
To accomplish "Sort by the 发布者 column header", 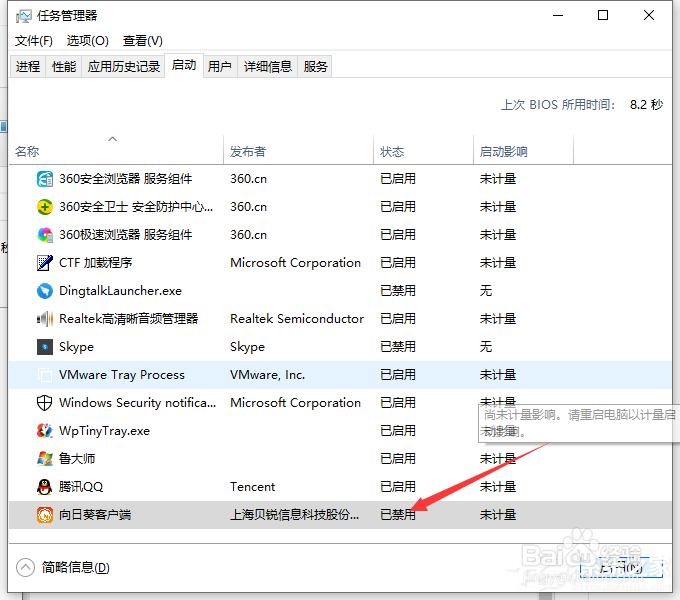I will click(x=298, y=150).
